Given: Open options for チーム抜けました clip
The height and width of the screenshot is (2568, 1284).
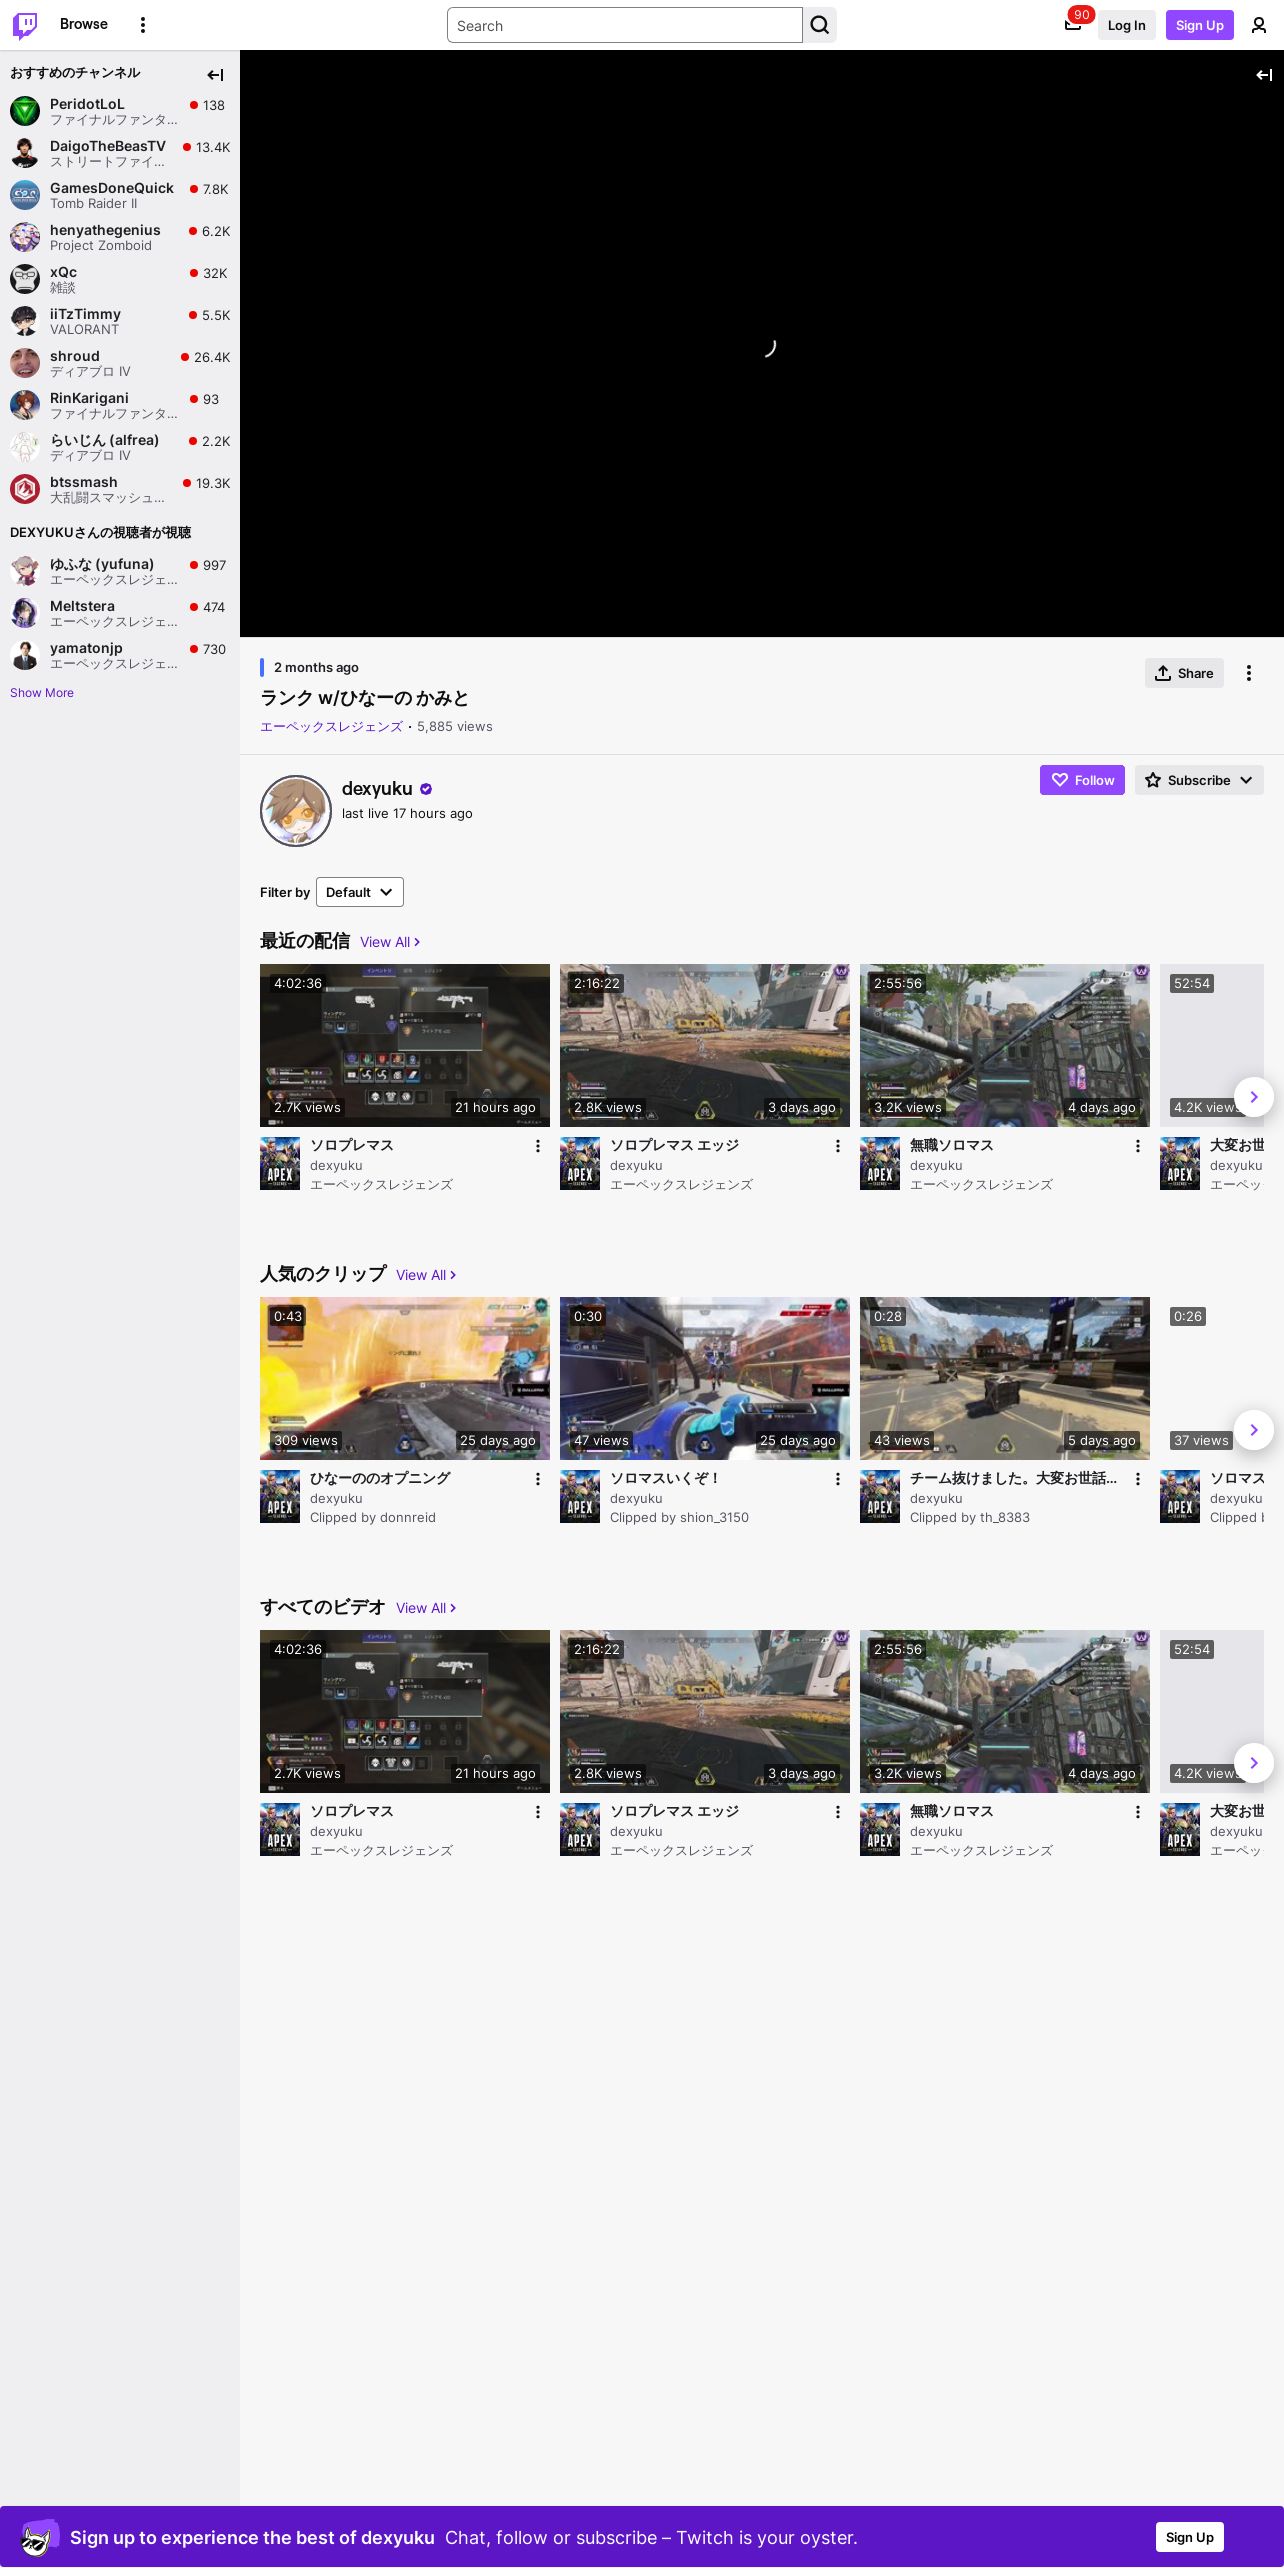Looking at the screenshot, I should [x=1138, y=1479].
